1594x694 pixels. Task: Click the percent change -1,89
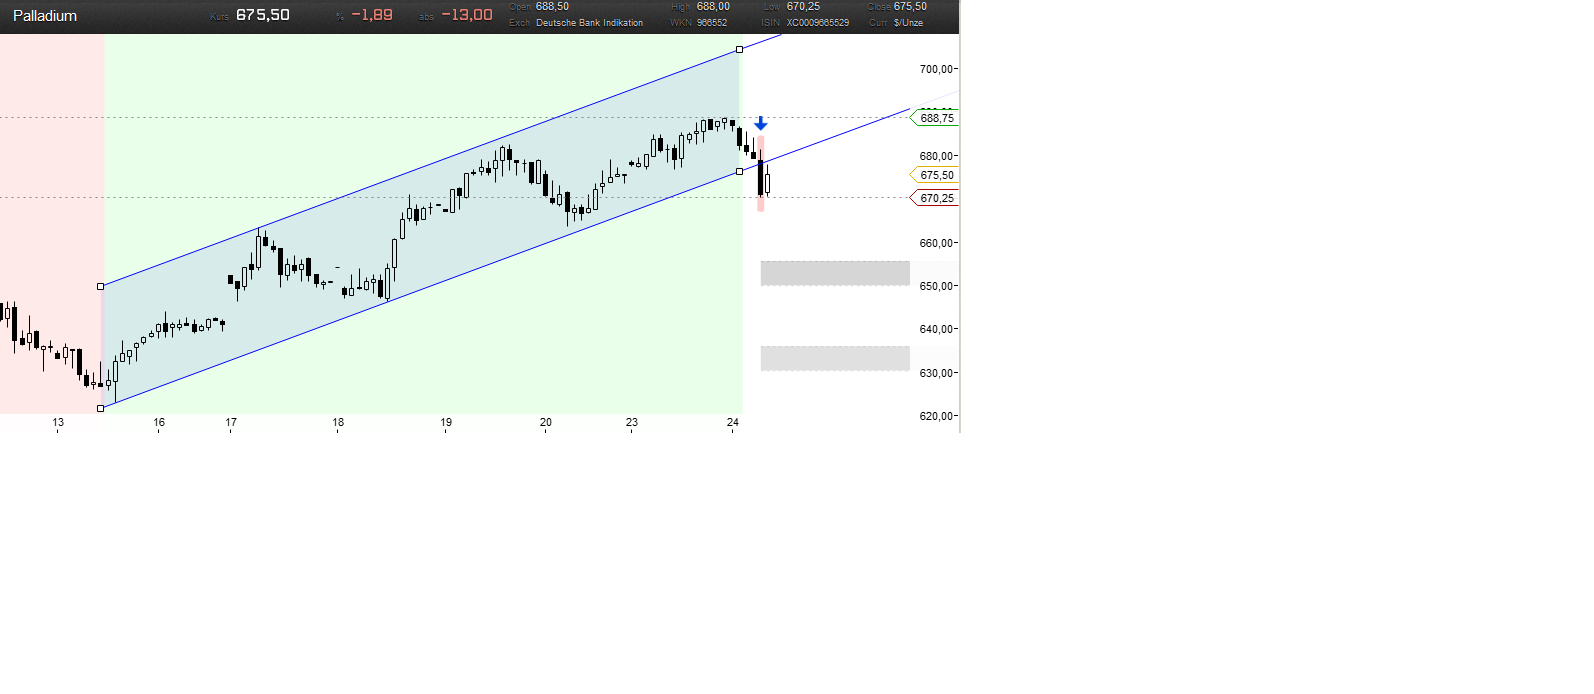372,15
